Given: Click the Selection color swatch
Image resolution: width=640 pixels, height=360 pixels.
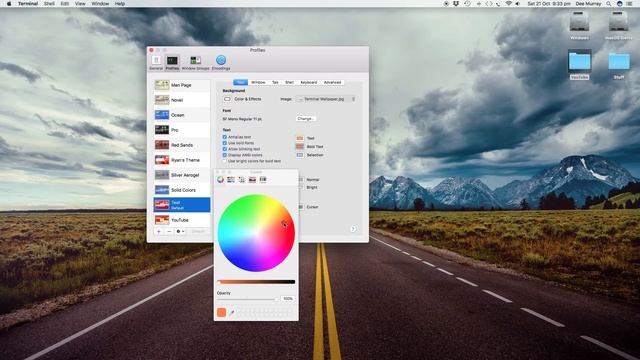Looking at the screenshot, I should click(x=300, y=155).
